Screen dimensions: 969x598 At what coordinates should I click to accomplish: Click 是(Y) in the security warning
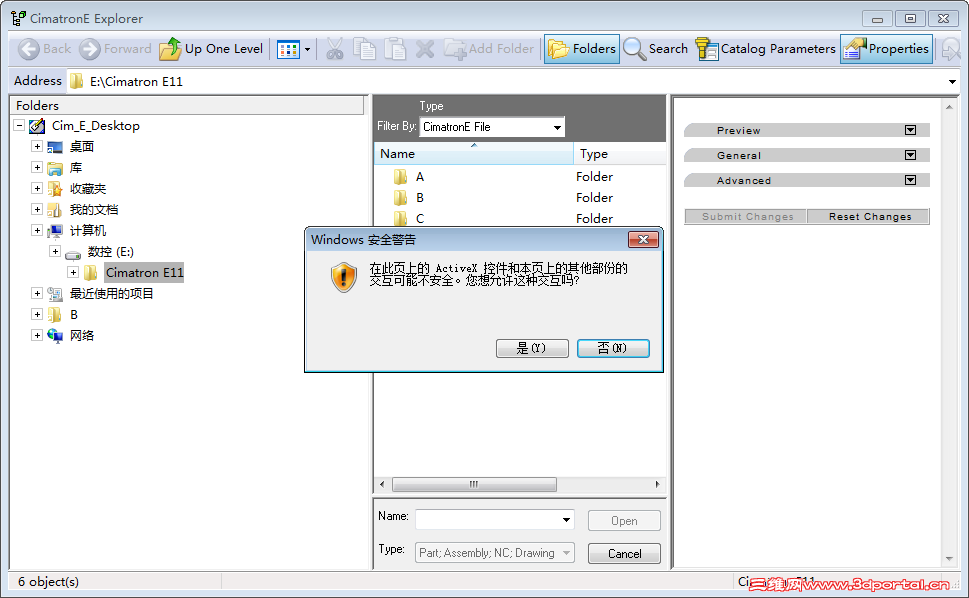pos(532,348)
